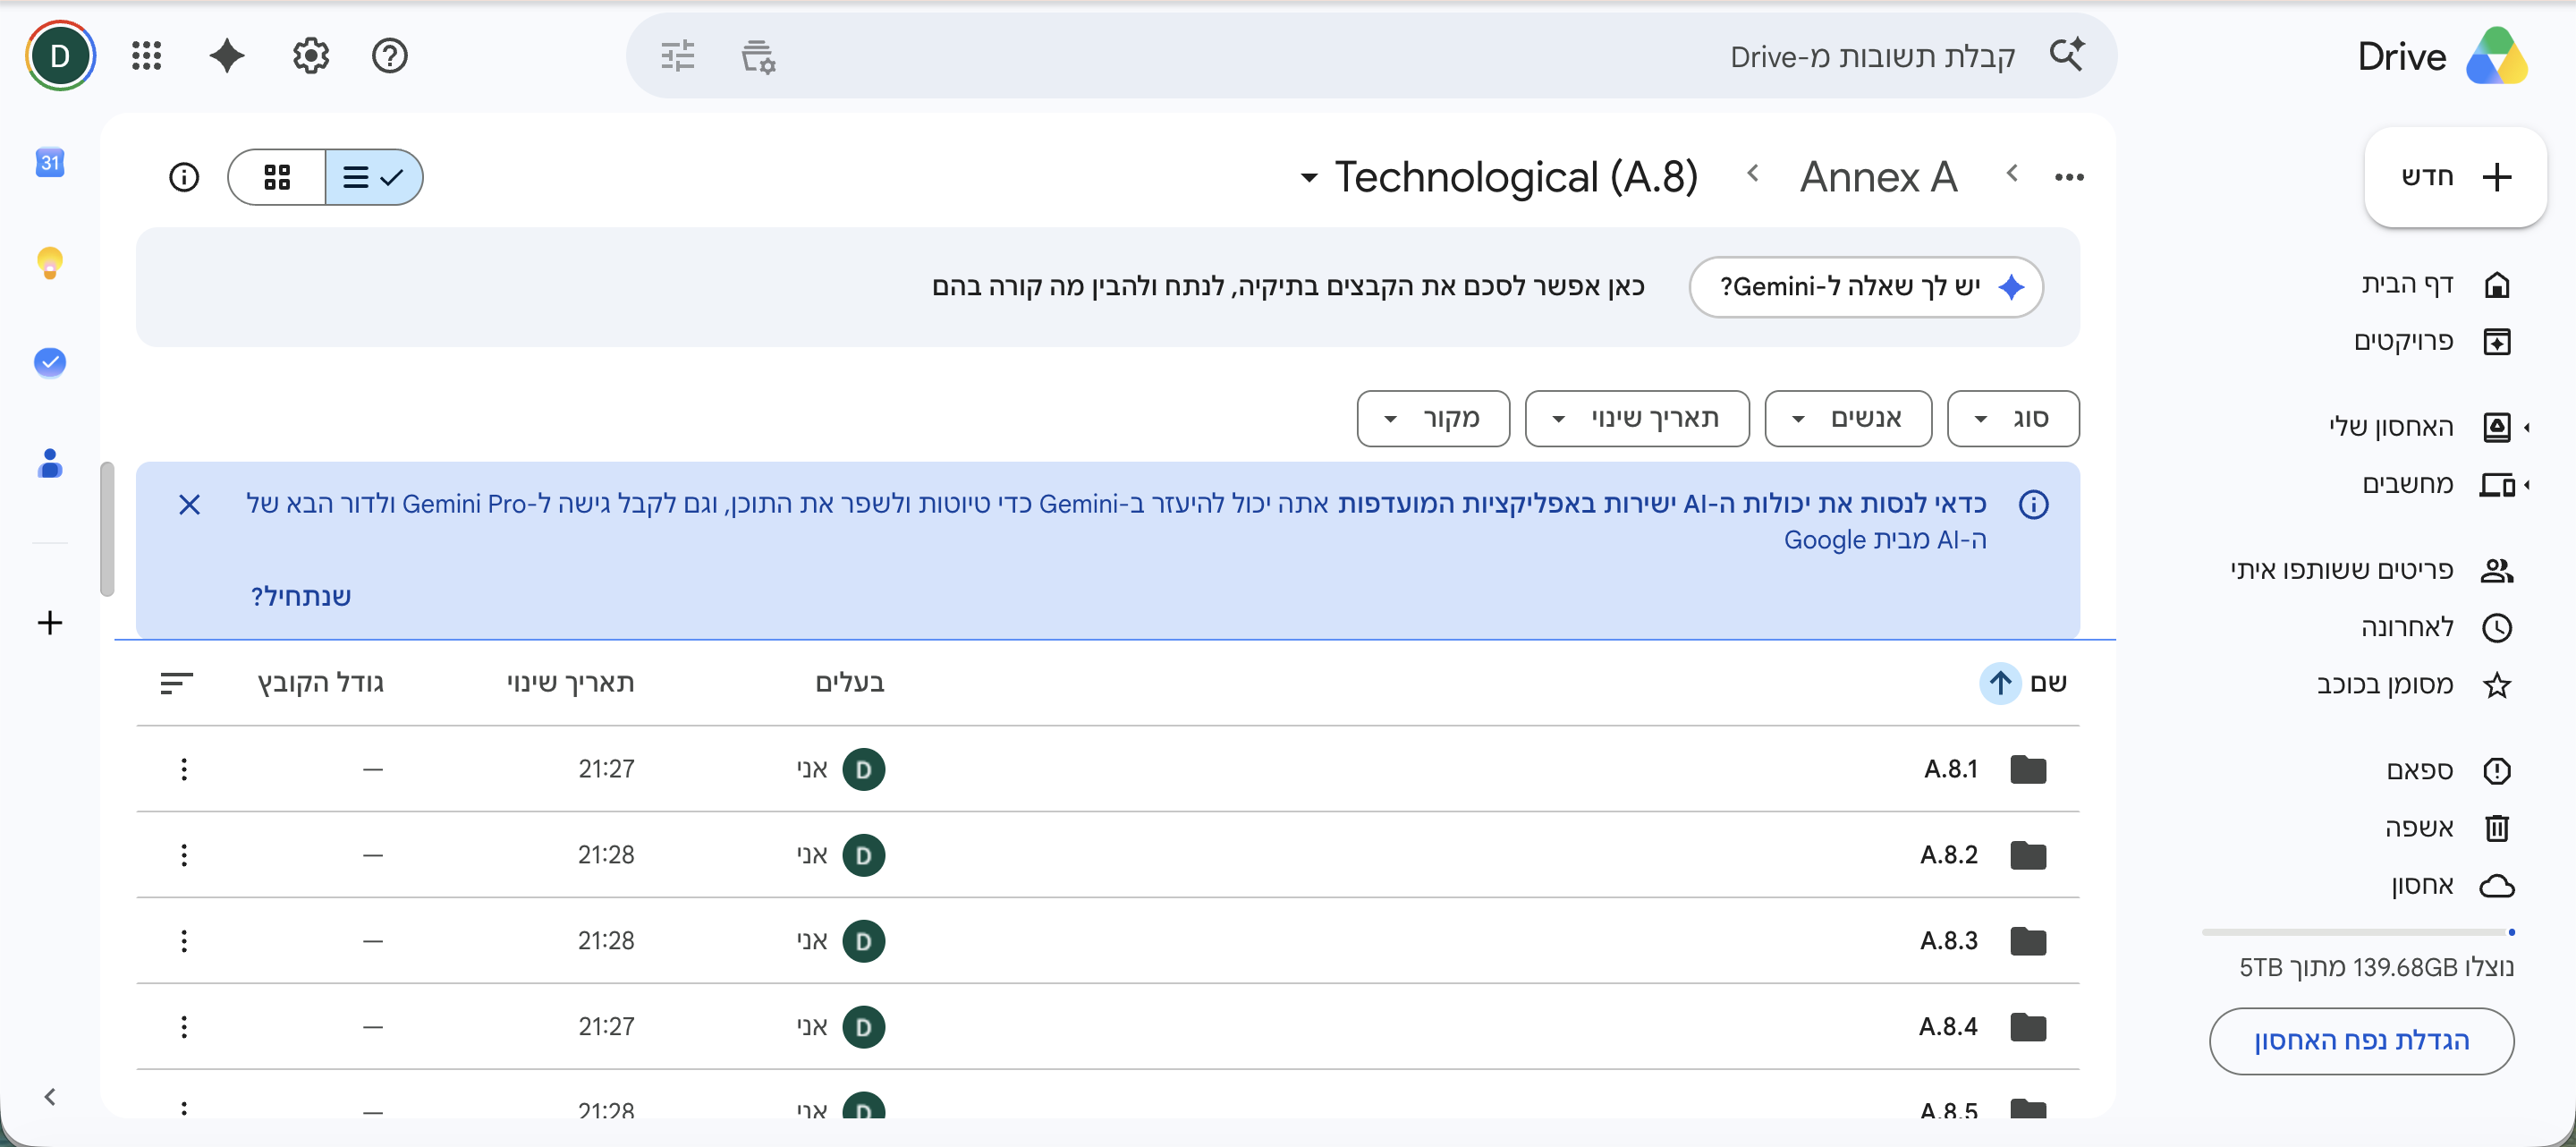Open the help question mark menu
This screenshot has height=1147, width=2576.
(x=390, y=56)
